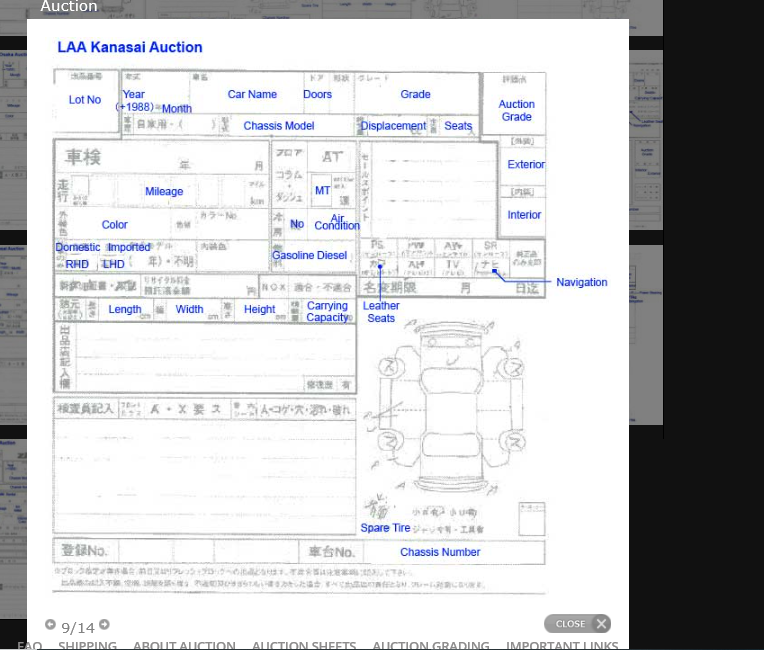Click the RHD label
Screen dimensions: 764x650
point(77,264)
